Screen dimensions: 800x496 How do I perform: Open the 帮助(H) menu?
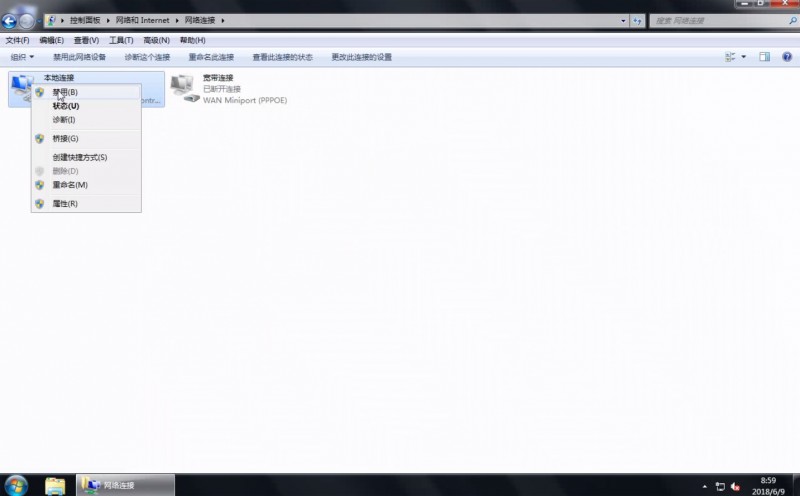tap(192, 40)
